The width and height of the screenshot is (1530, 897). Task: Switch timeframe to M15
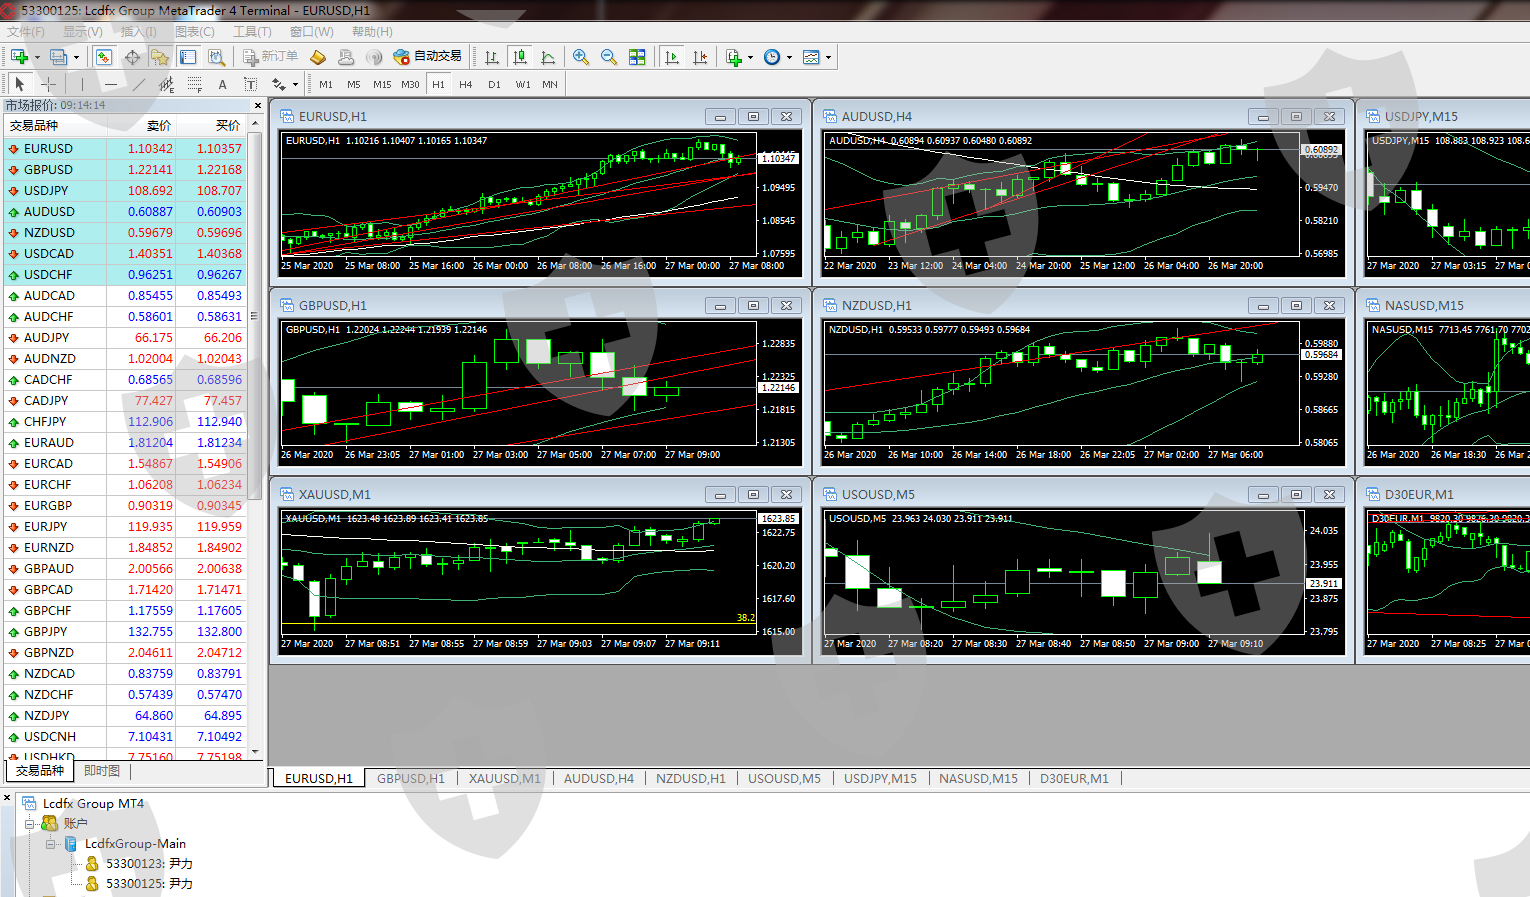tap(382, 84)
